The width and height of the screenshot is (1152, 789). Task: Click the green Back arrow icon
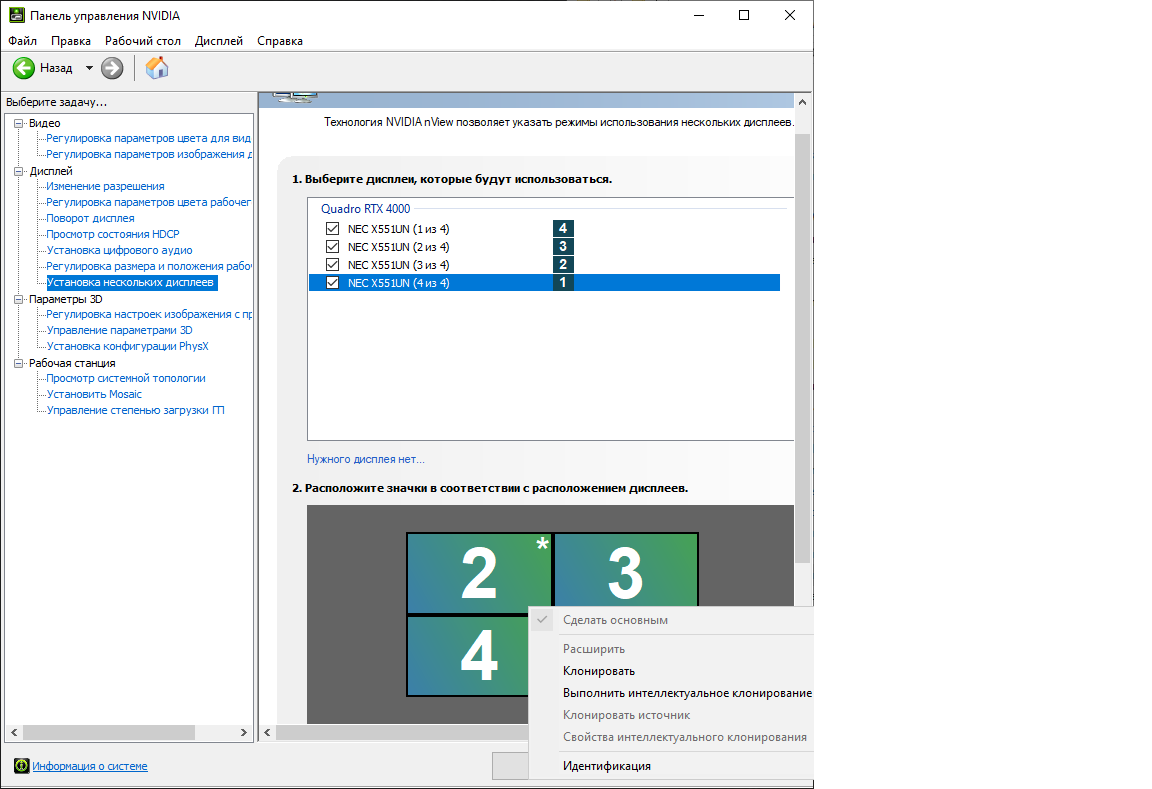click(x=24, y=68)
